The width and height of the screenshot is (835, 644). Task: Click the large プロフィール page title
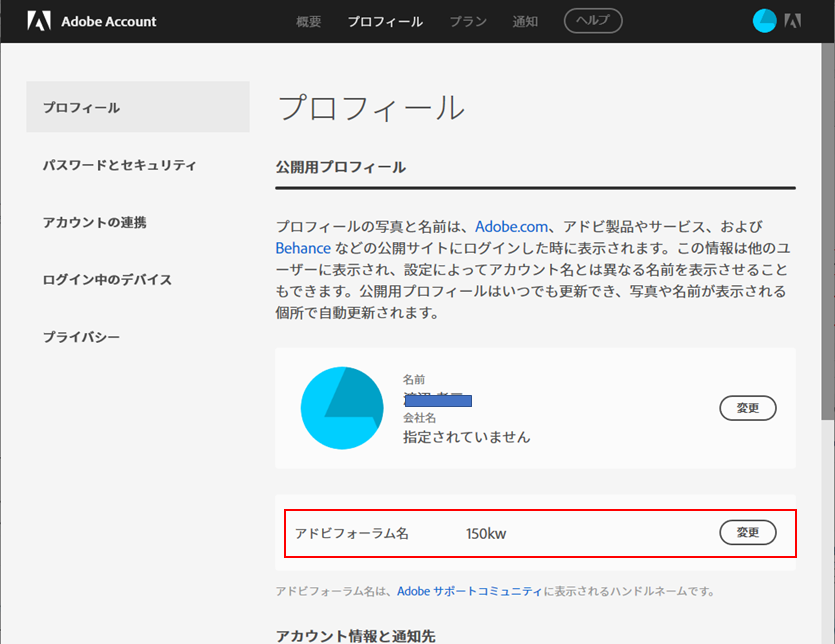[x=371, y=108]
